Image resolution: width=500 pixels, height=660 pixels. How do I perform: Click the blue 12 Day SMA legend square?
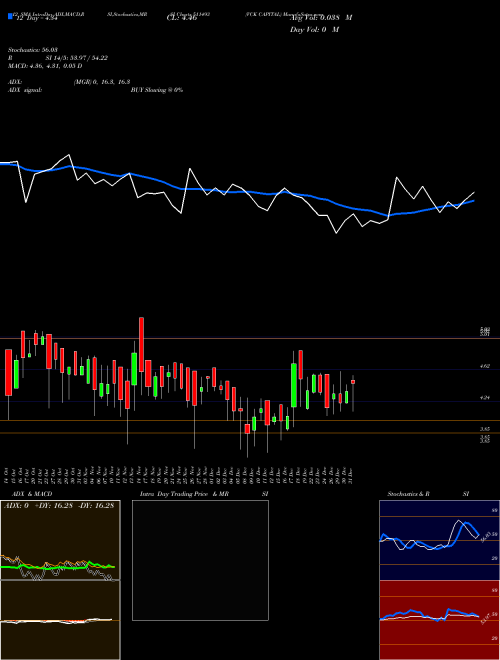(x=10, y=16)
